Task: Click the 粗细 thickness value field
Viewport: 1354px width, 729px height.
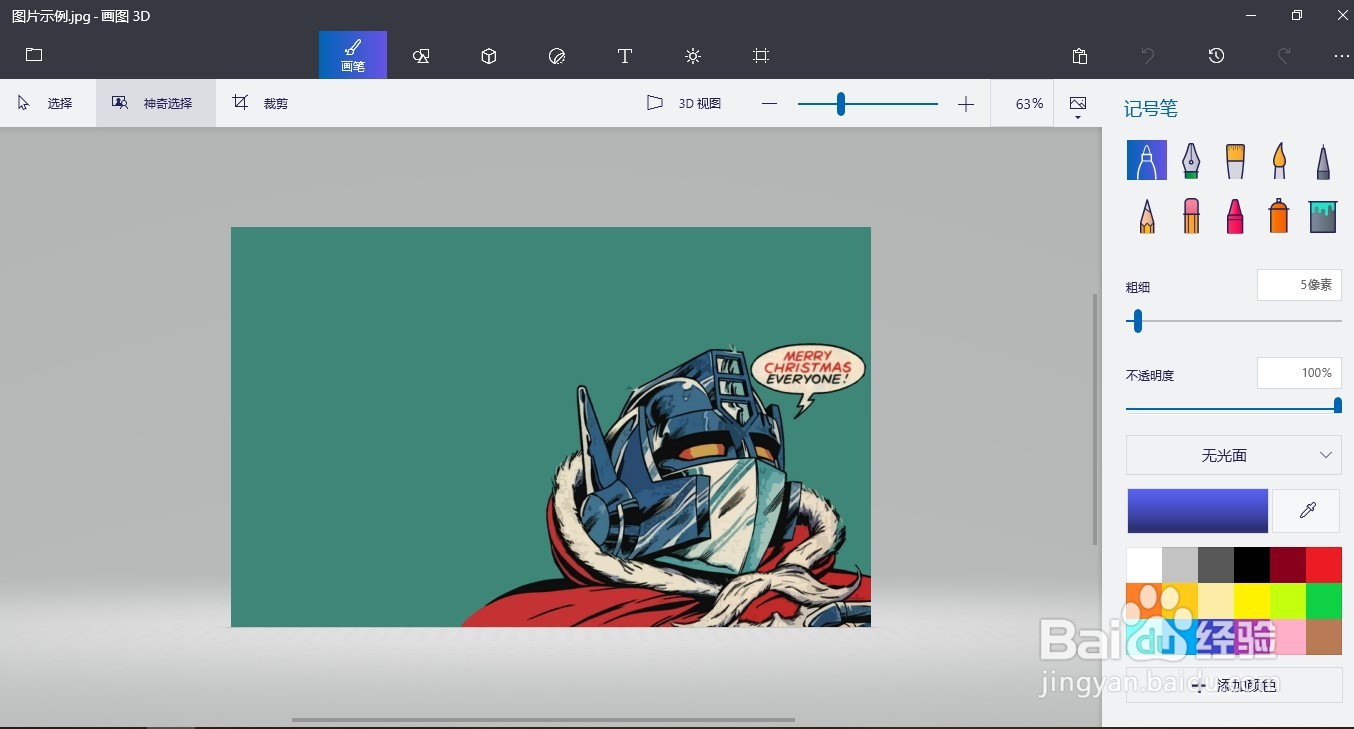Action: (x=1299, y=285)
